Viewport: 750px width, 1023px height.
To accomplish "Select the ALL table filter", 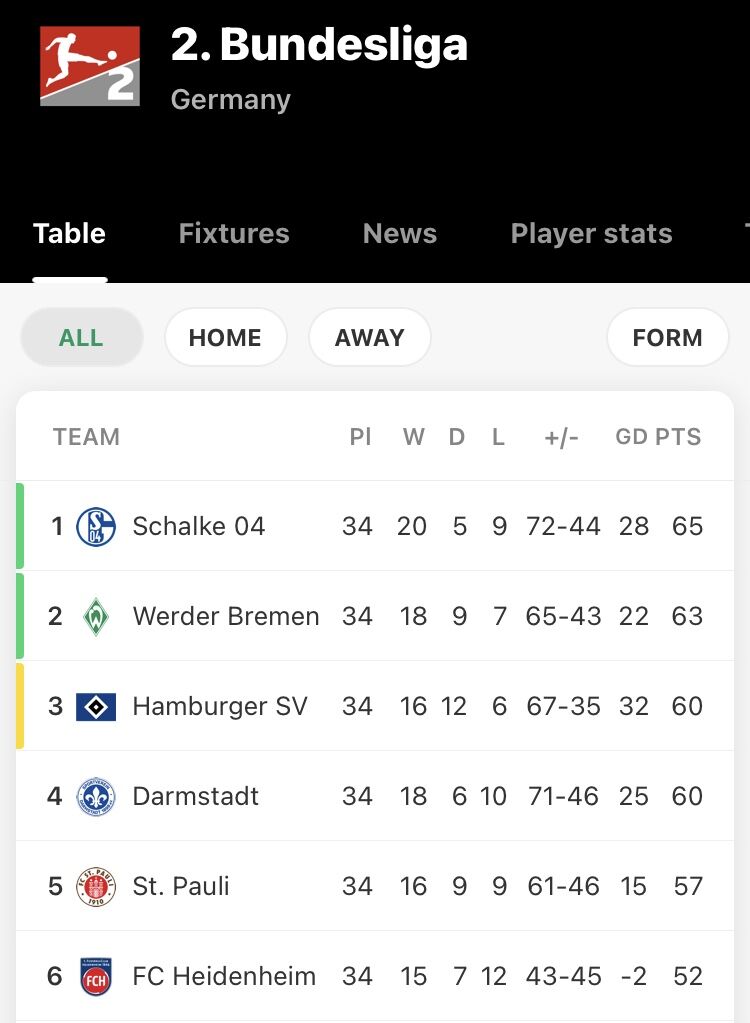I will [x=82, y=337].
